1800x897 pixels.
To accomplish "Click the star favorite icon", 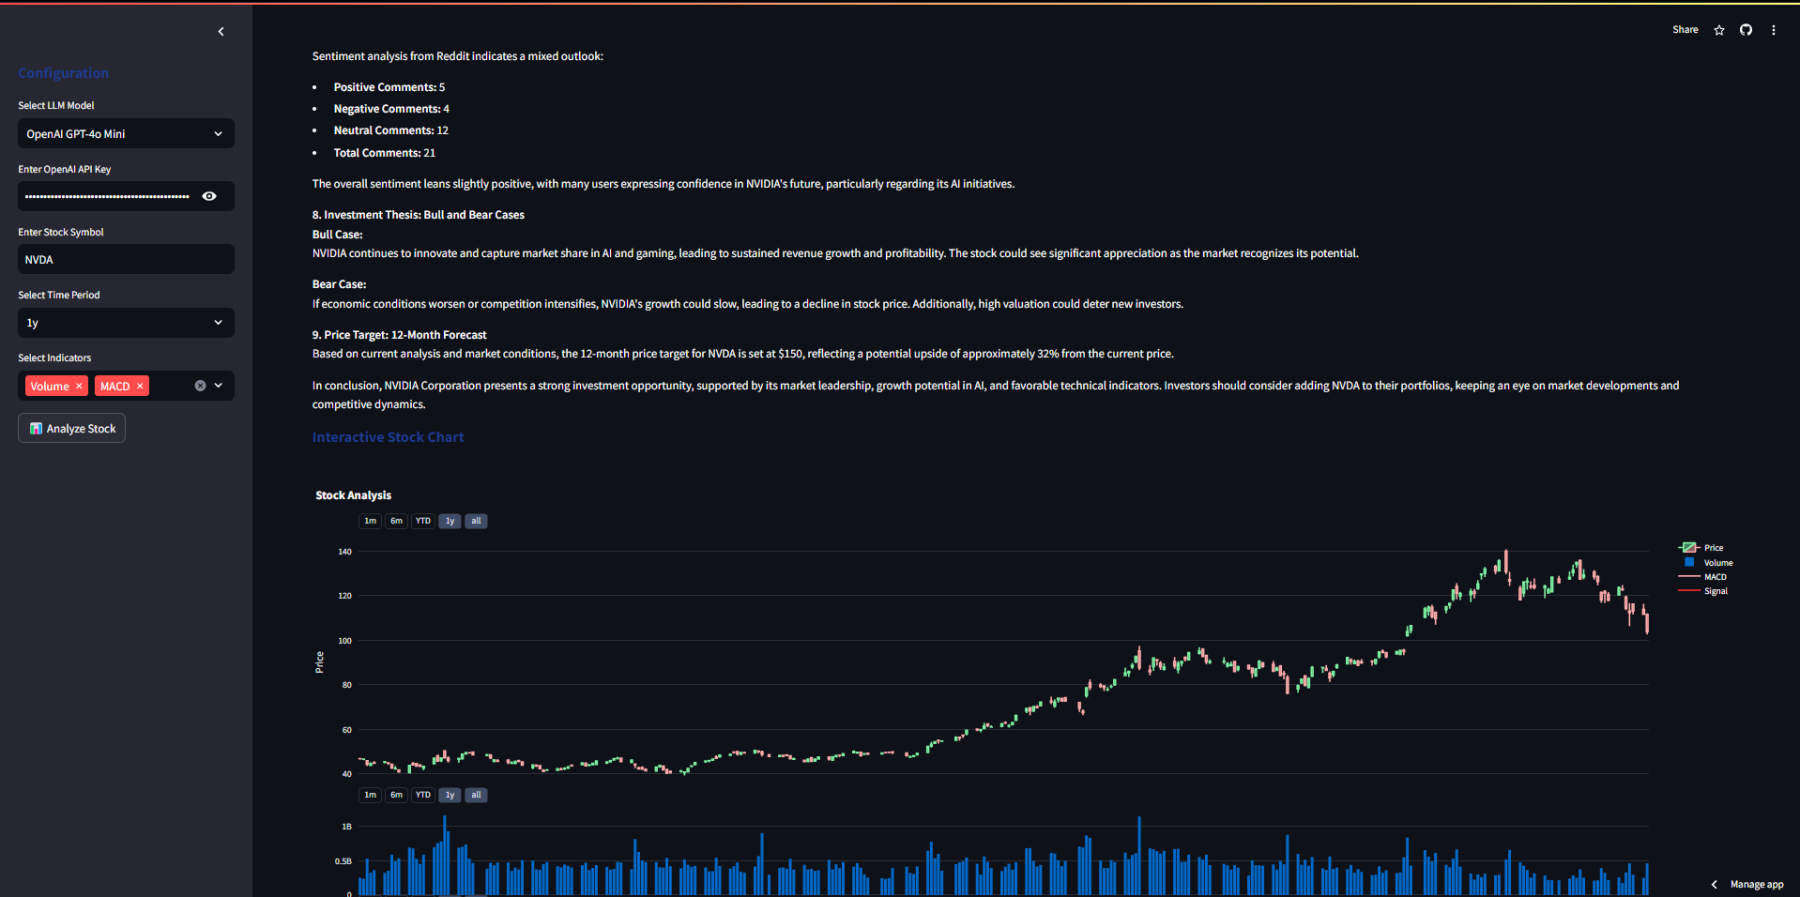I will coord(1719,30).
